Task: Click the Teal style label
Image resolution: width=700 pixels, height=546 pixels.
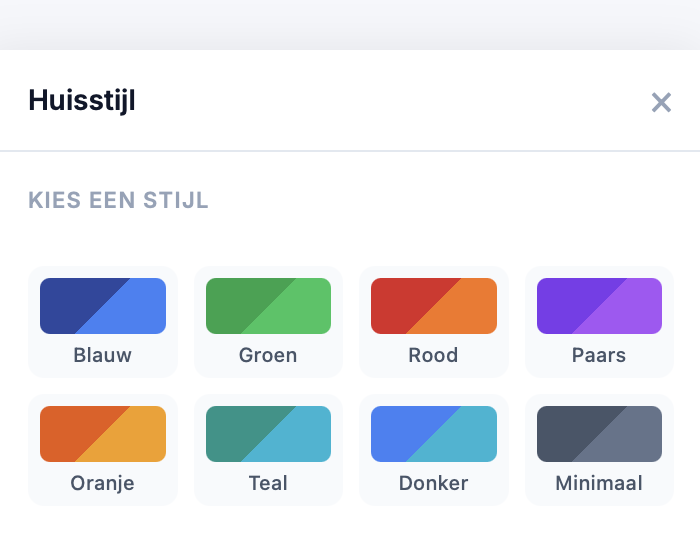Action: pyautogui.click(x=268, y=483)
